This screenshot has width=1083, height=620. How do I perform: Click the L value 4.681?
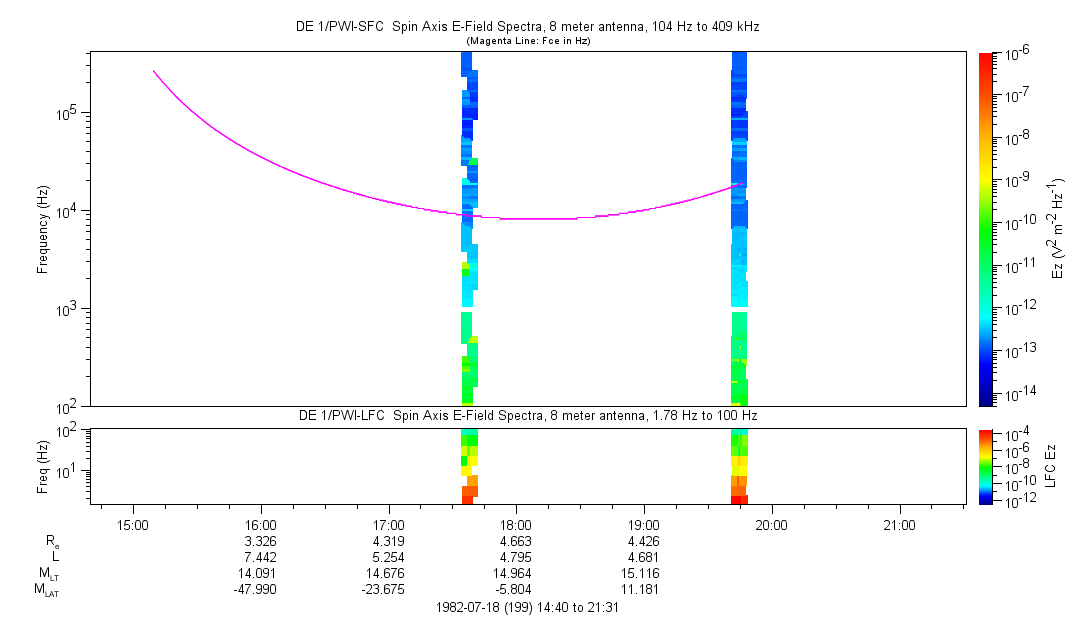644,557
